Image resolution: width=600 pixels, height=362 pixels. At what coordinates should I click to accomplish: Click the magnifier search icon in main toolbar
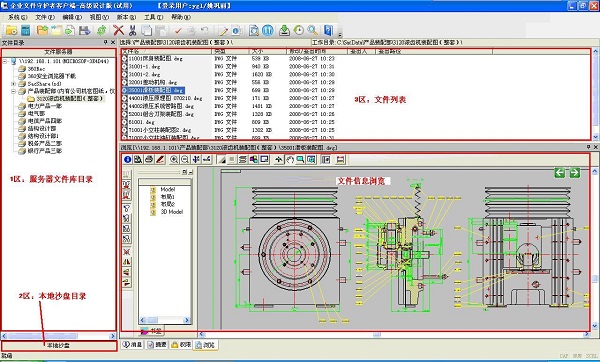click(x=313, y=30)
